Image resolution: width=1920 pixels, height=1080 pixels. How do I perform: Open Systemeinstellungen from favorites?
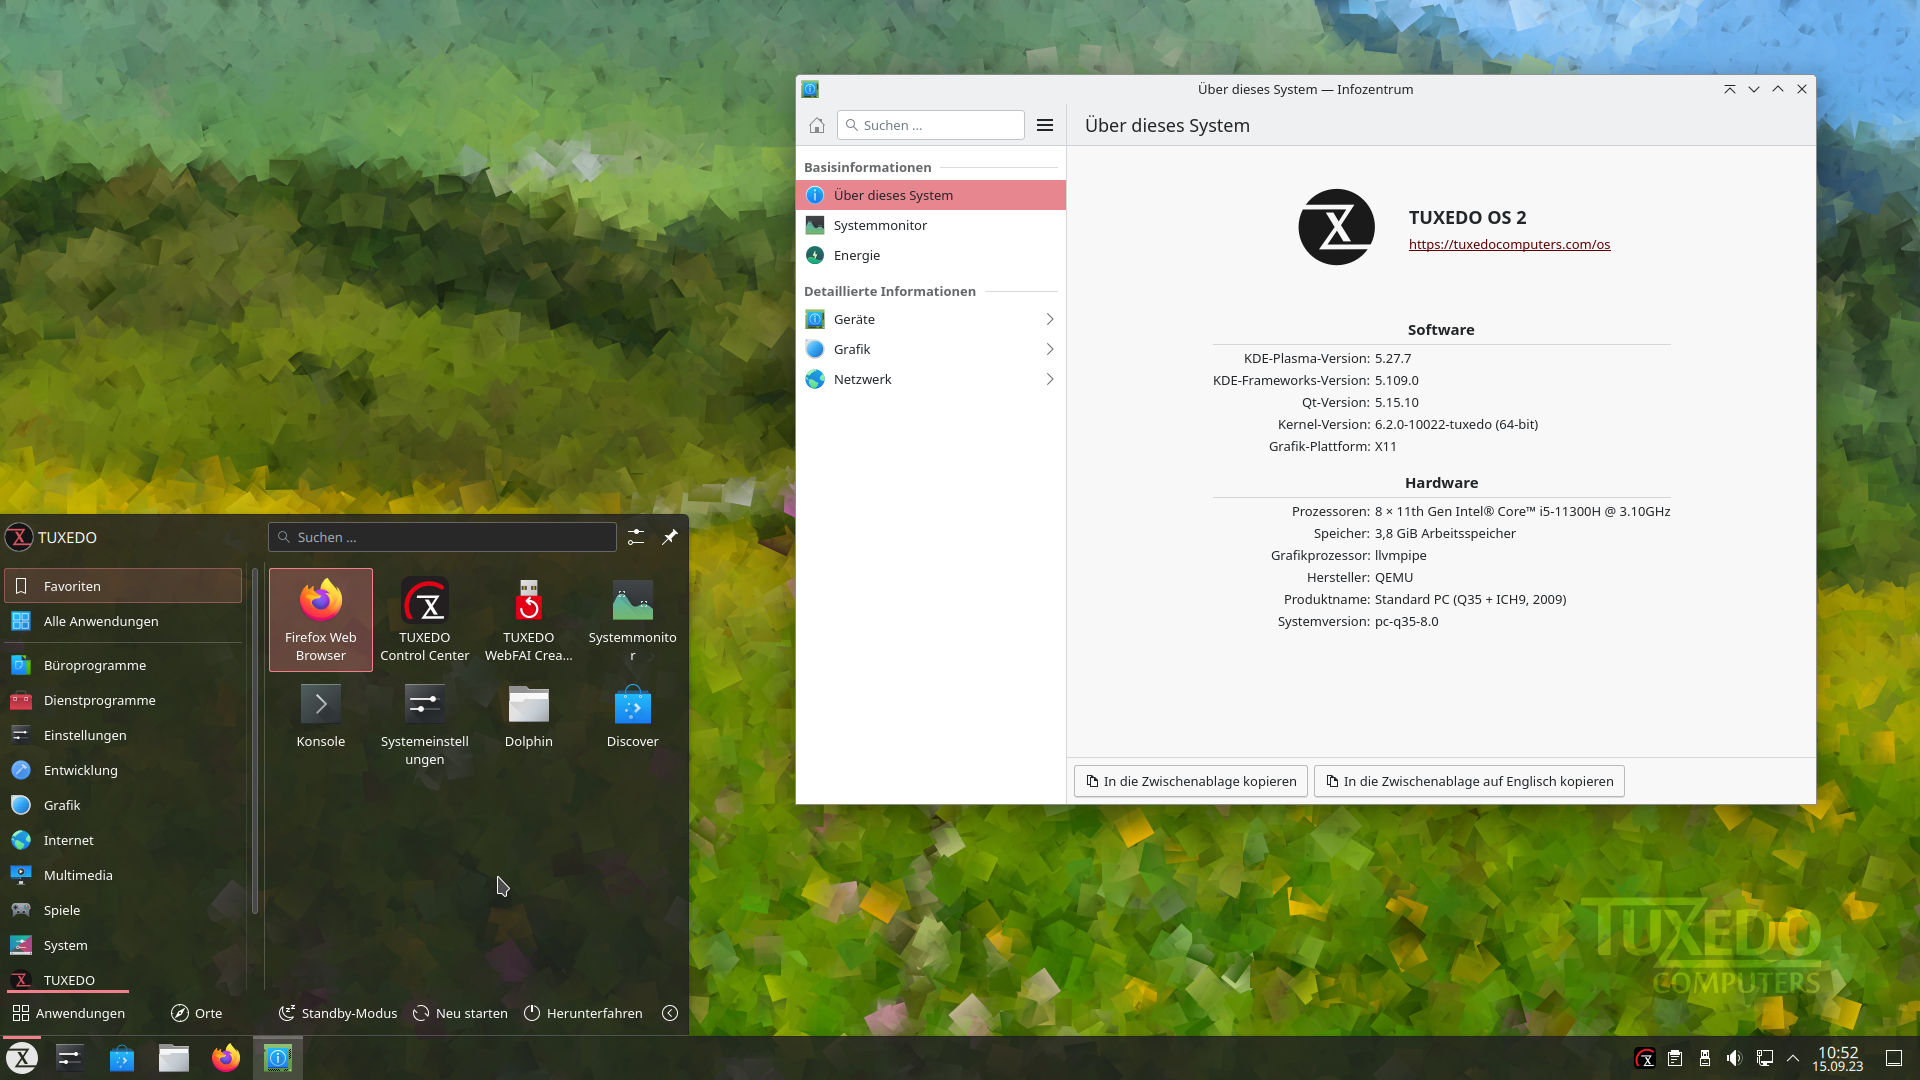point(425,724)
